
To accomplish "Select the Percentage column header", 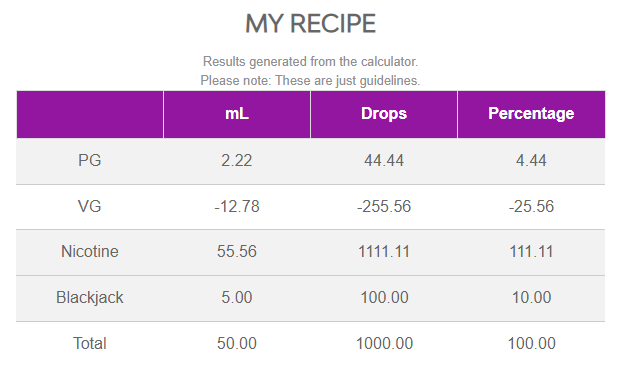I will [531, 114].
